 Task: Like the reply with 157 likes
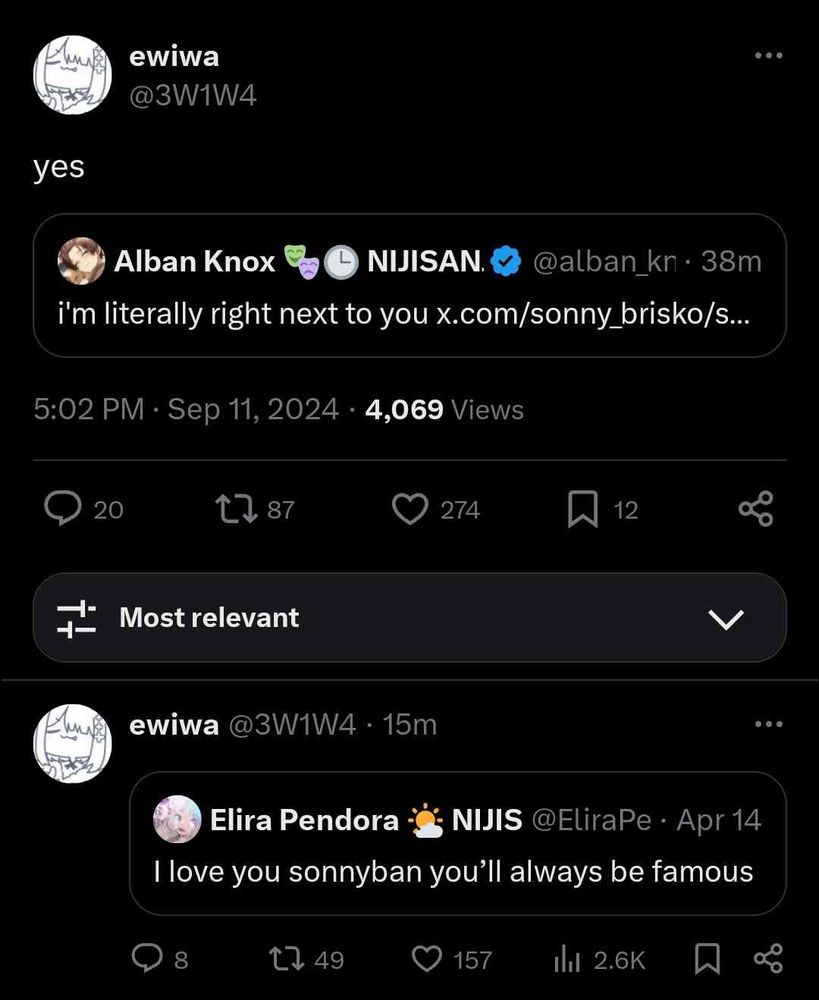click(x=429, y=960)
